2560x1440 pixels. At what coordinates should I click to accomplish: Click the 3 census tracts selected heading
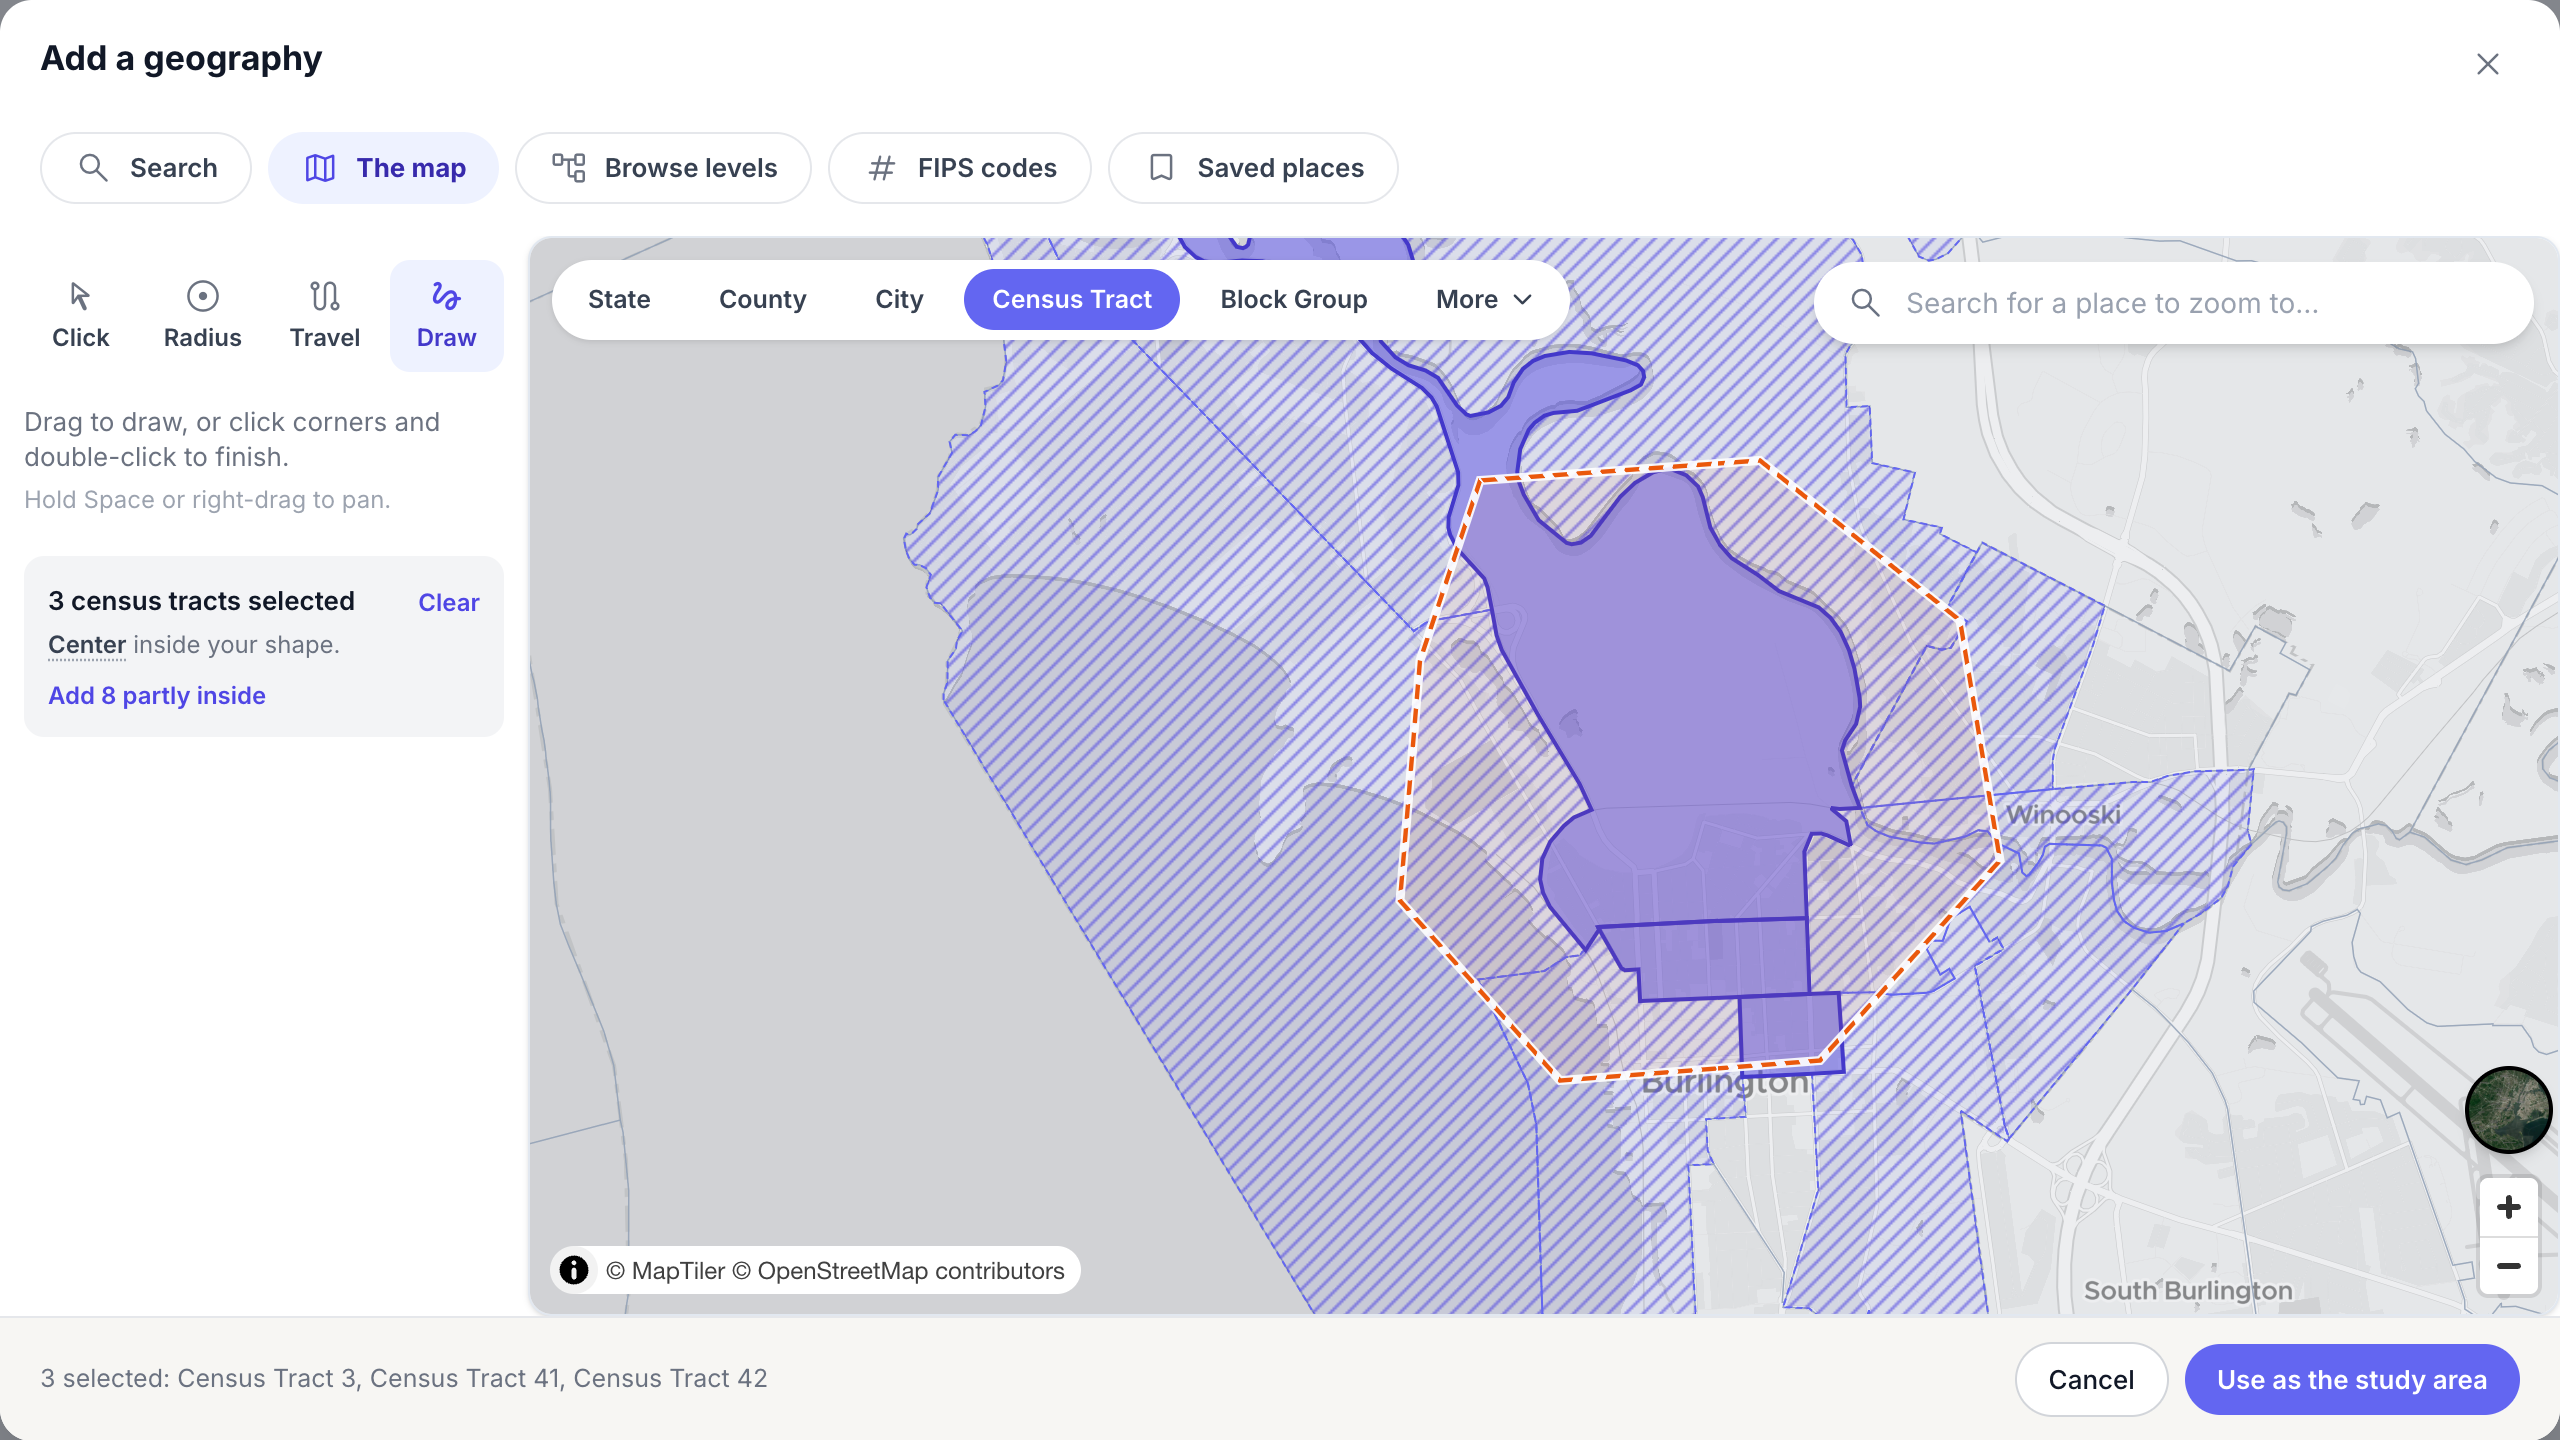tap(201, 601)
